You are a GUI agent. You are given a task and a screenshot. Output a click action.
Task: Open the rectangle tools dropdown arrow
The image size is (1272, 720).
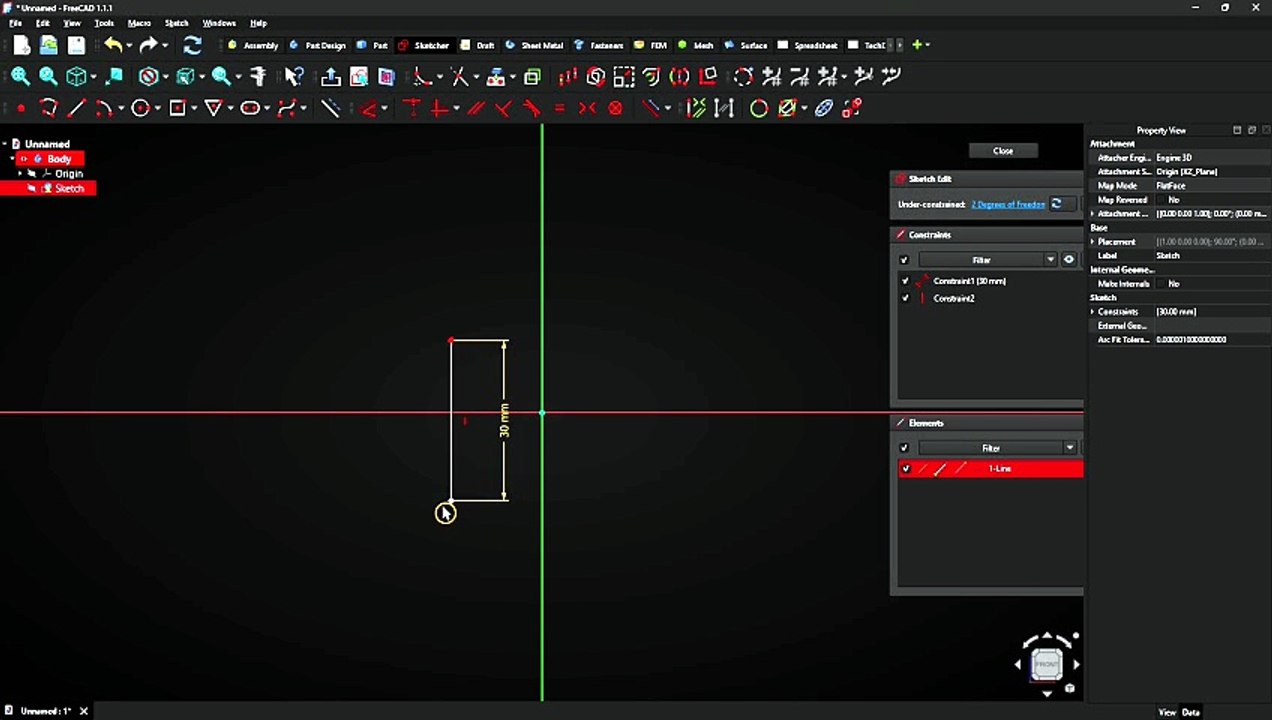(193, 108)
